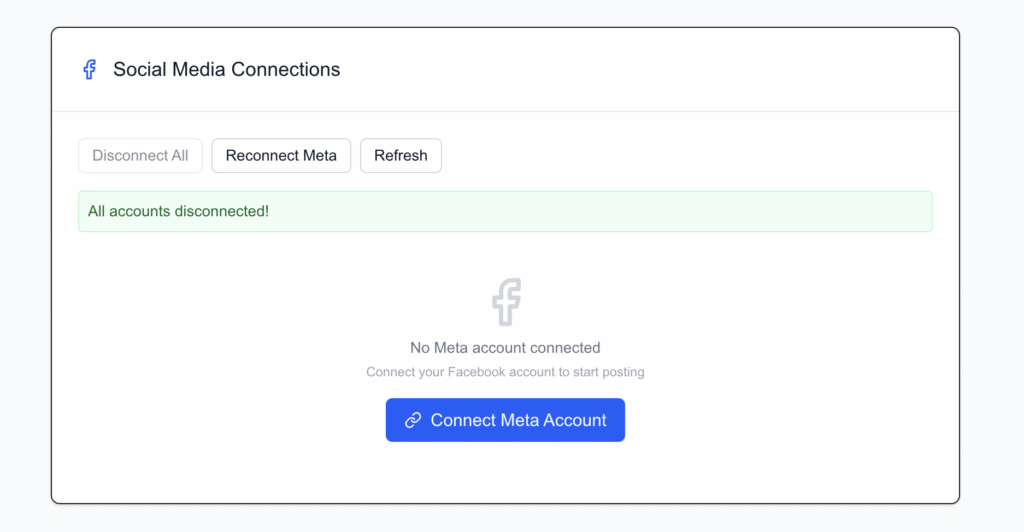Click the word 'Connections' in the card title

tap(285, 70)
